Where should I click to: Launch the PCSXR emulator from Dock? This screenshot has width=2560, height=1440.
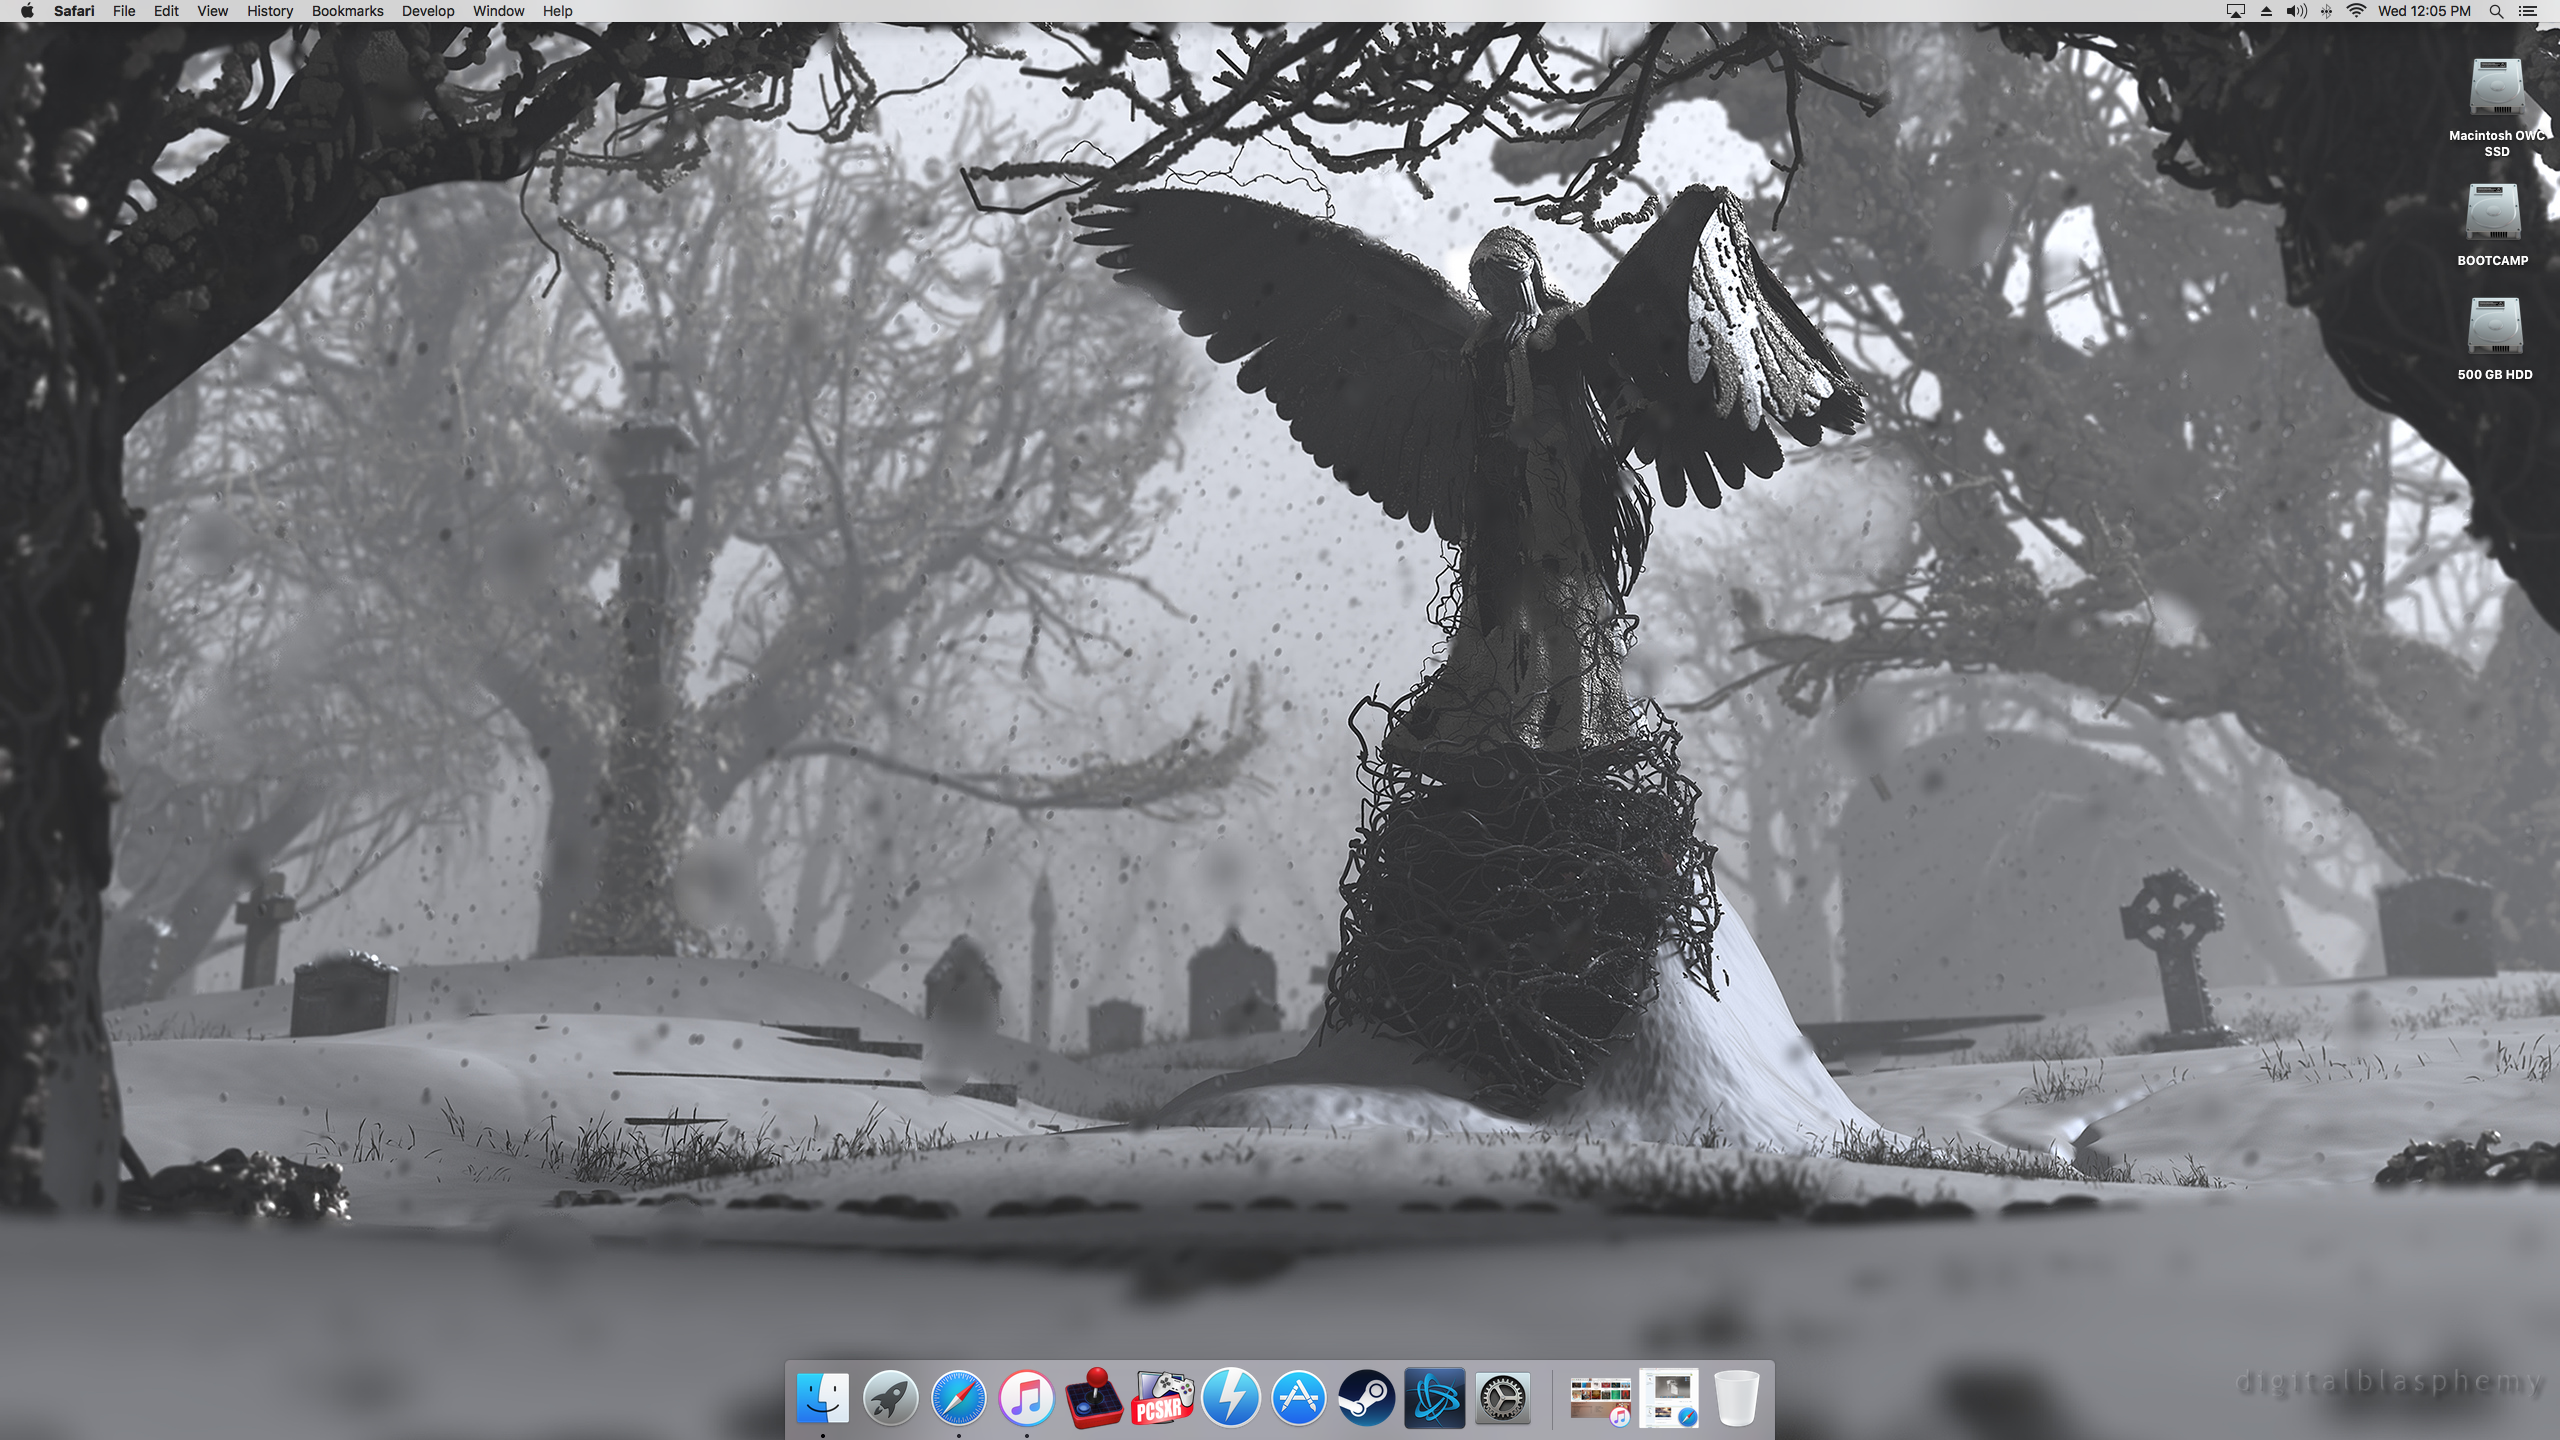[x=1162, y=1397]
